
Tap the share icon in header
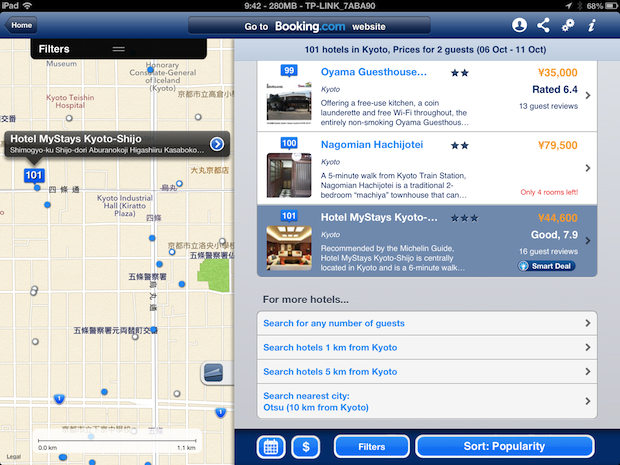coord(543,25)
